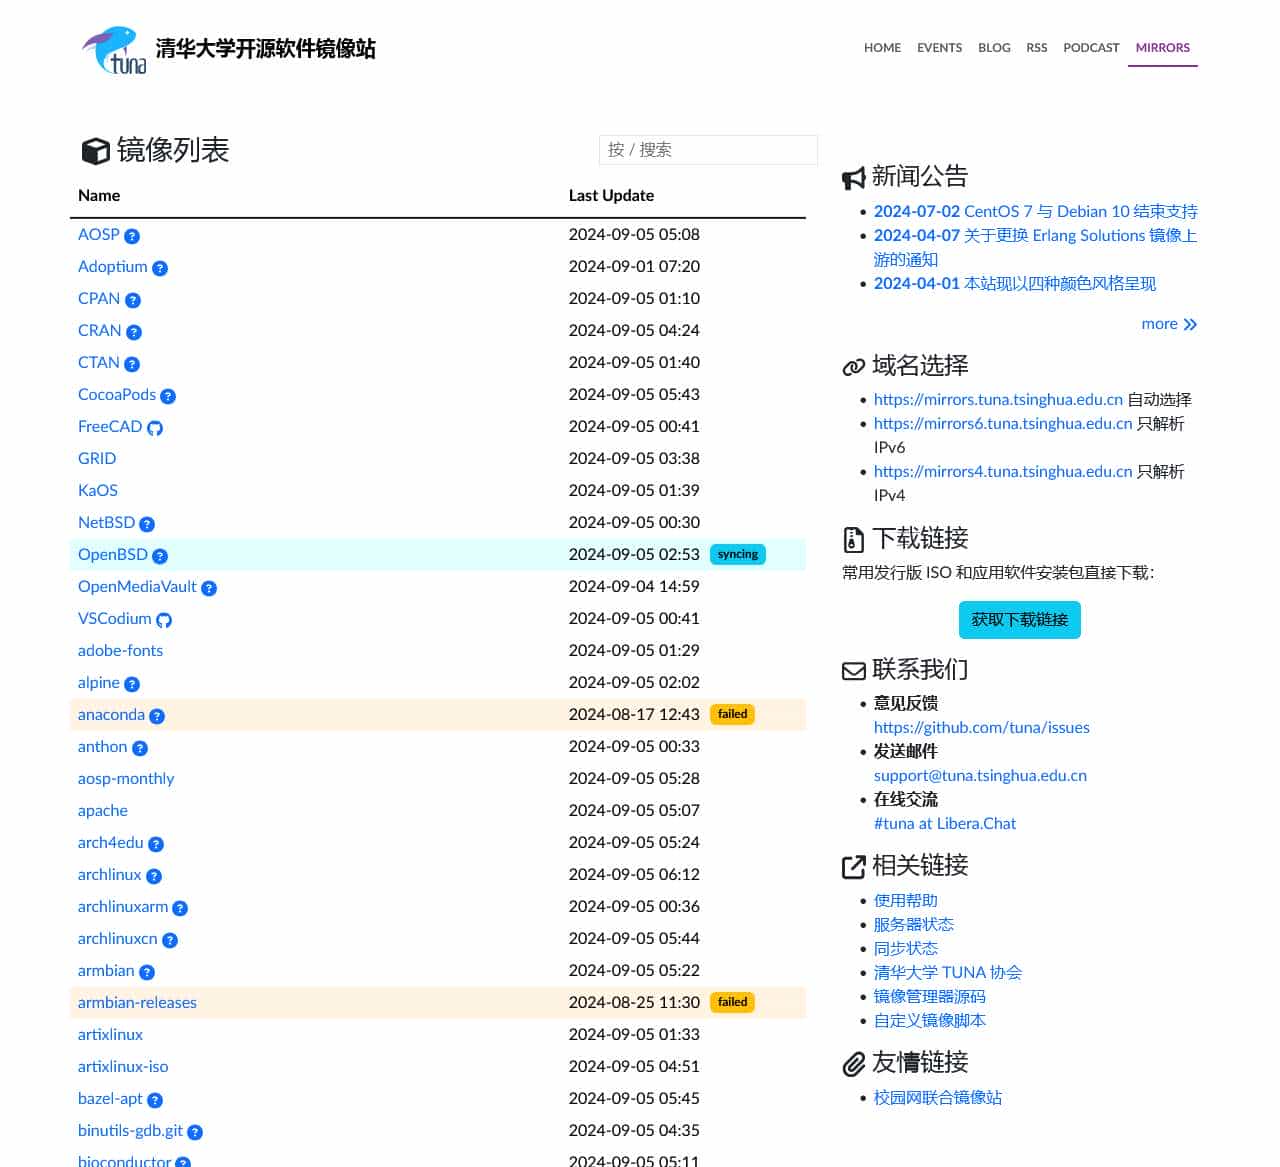Click the help icon beside archlinux
Screen dimensions: 1280x1167
pyautogui.click(x=153, y=876)
